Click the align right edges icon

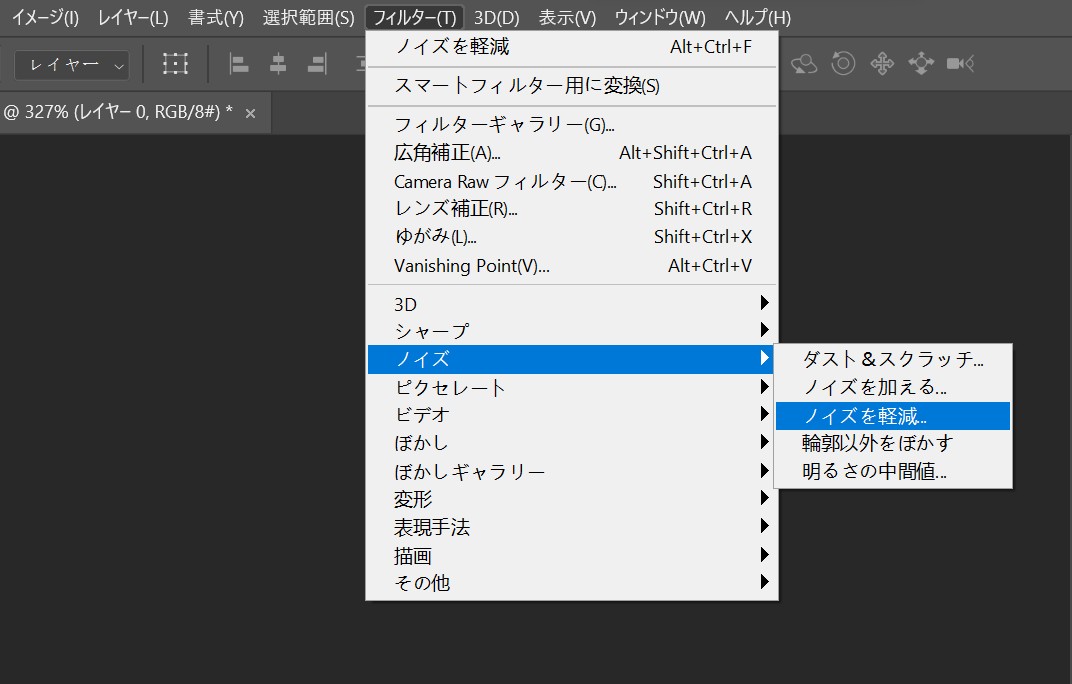point(317,63)
